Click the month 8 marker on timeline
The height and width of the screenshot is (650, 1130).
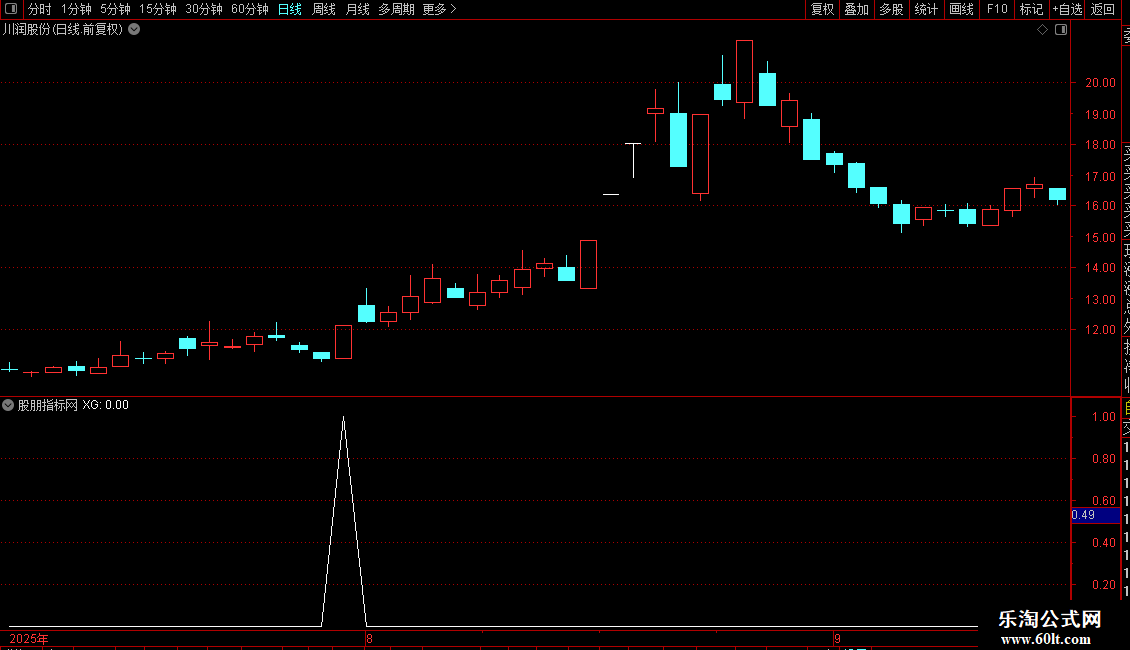point(369,638)
